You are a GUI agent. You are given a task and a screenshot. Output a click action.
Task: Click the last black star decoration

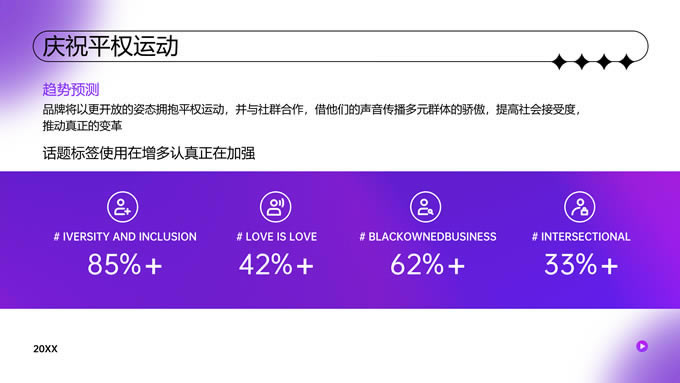626,62
